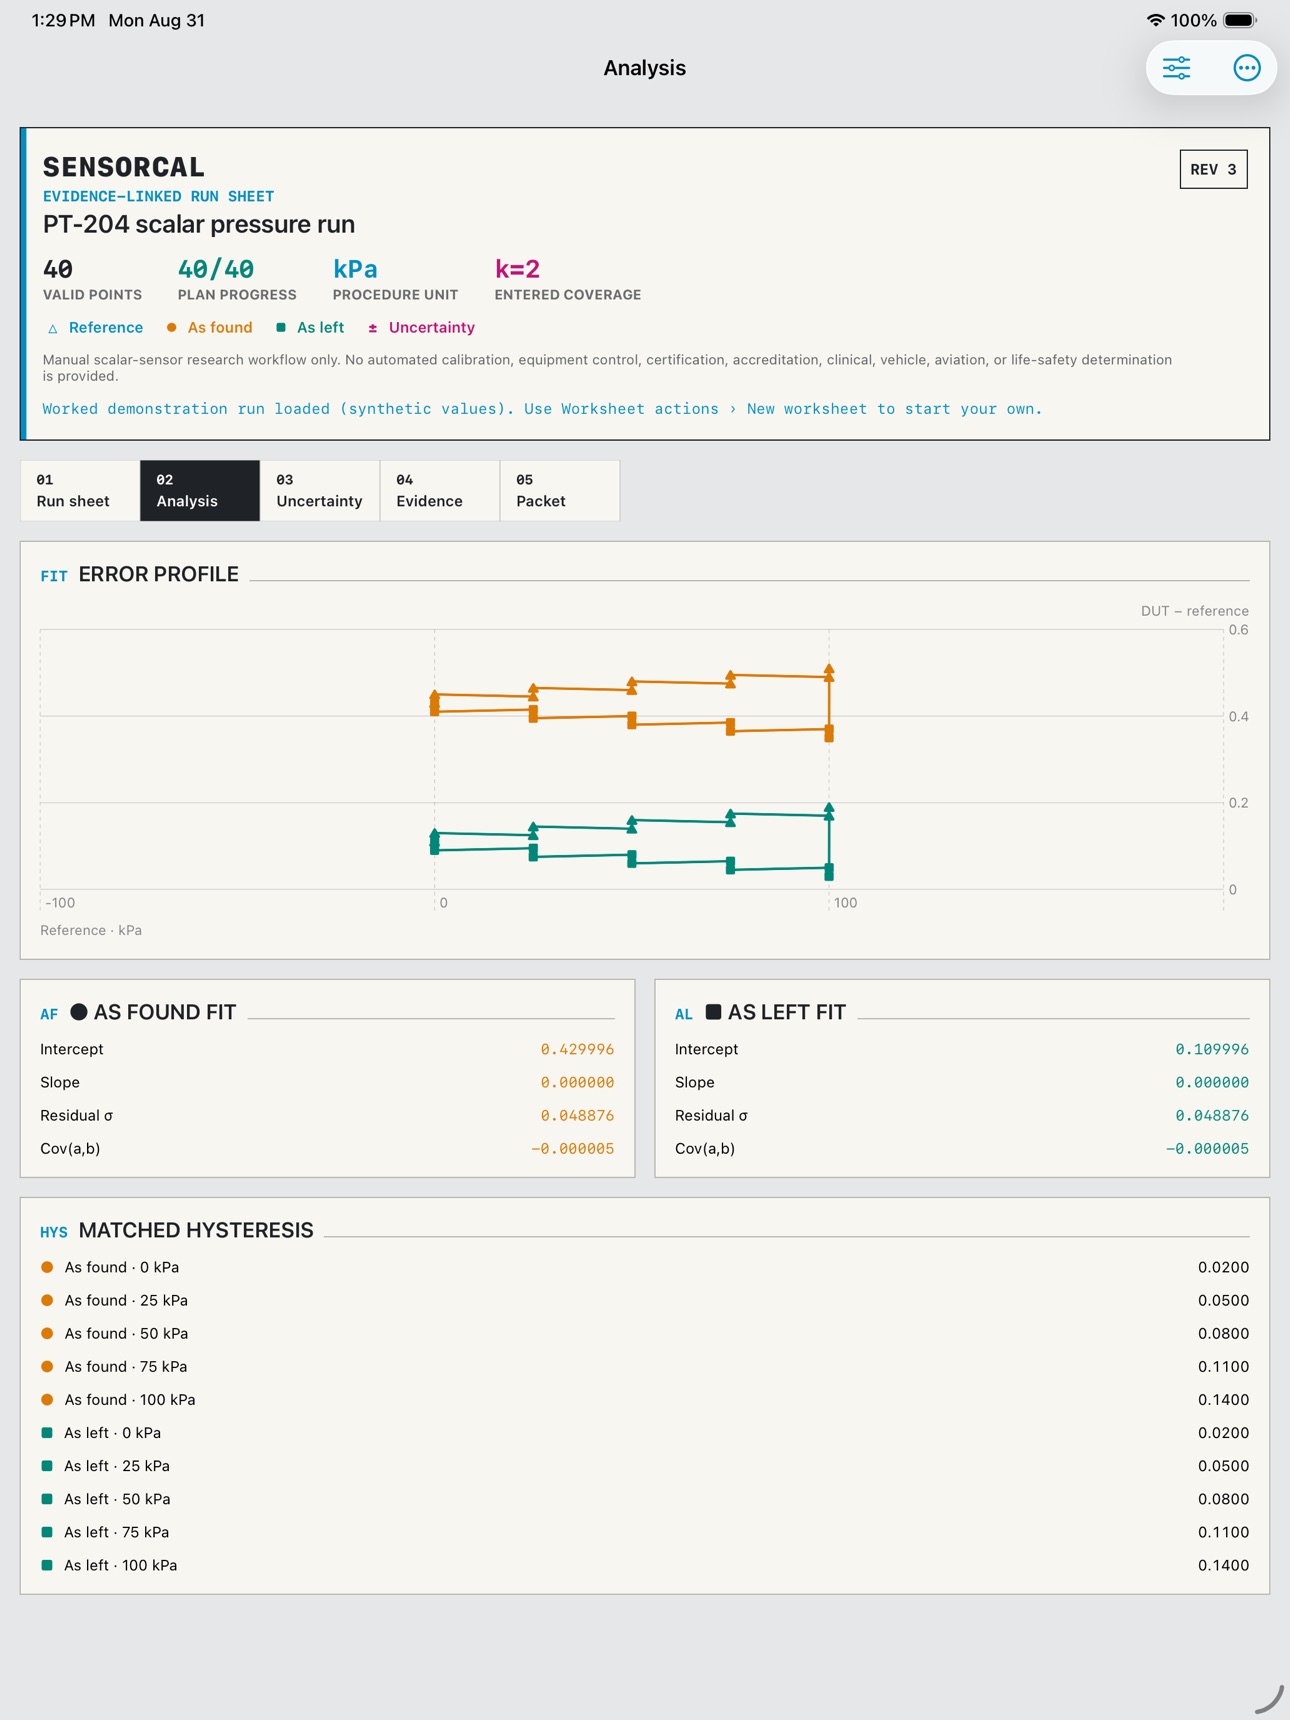Select the 02 Analysis tab
Image resolution: width=1290 pixels, height=1720 pixels.
[200, 490]
